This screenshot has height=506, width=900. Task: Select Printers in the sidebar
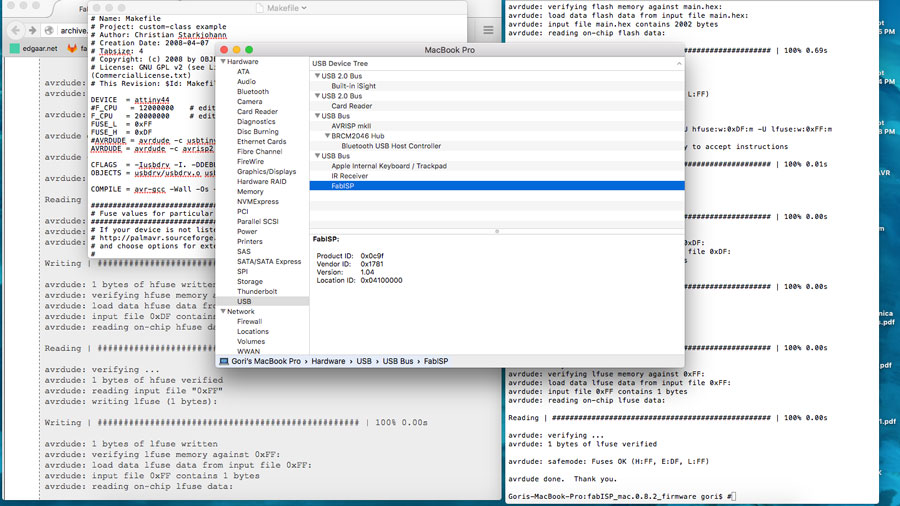[x=250, y=242]
